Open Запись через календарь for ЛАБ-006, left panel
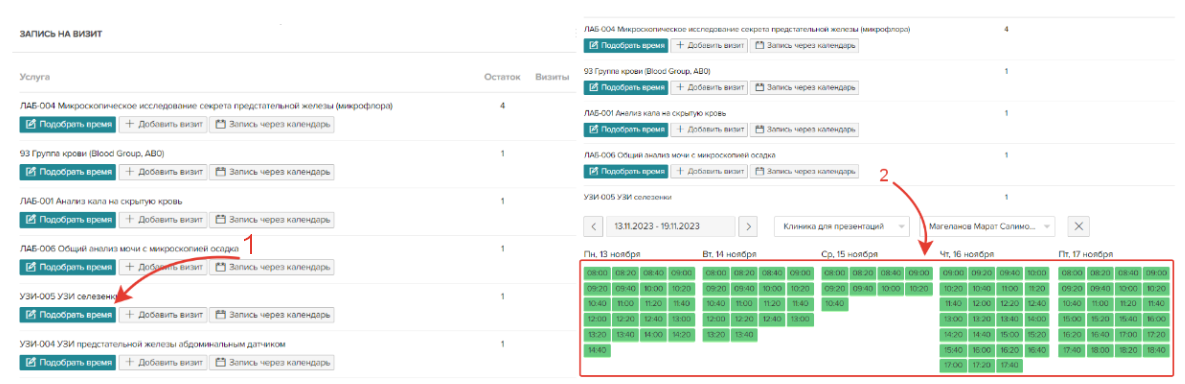Viewport: 1185px width, 384px height. pyautogui.click(x=271, y=267)
